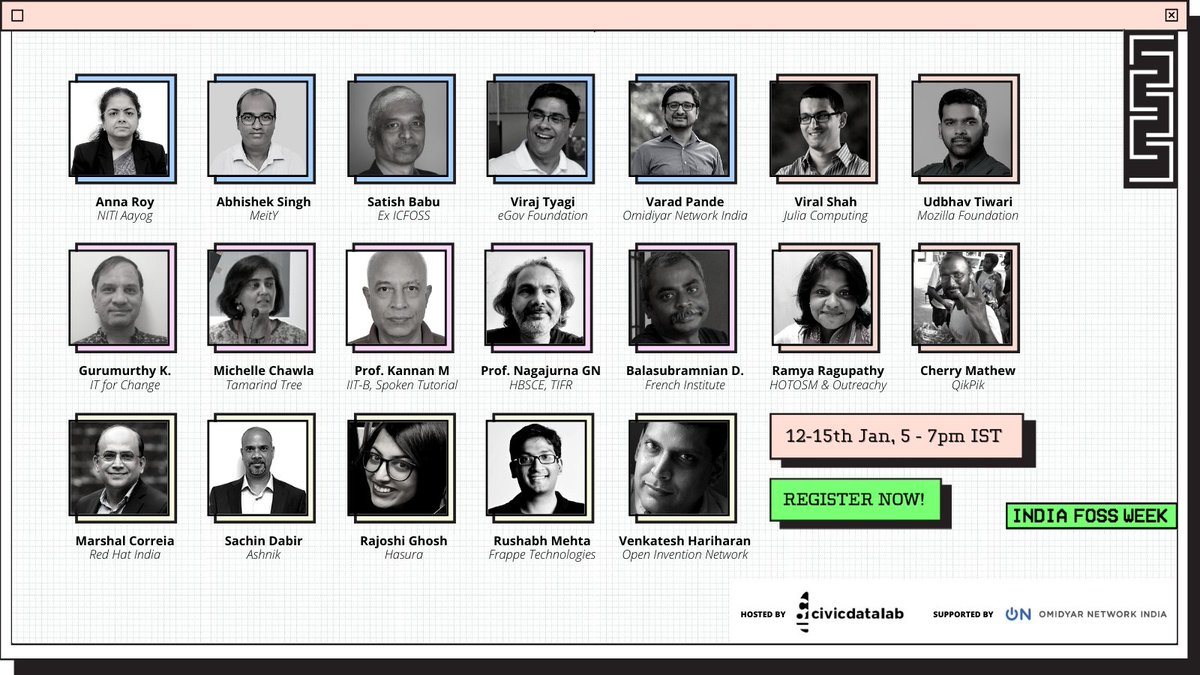This screenshot has width=1200, height=675.
Task: Click the name text 'Gurumurthy K.'
Action: (x=125, y=370)
